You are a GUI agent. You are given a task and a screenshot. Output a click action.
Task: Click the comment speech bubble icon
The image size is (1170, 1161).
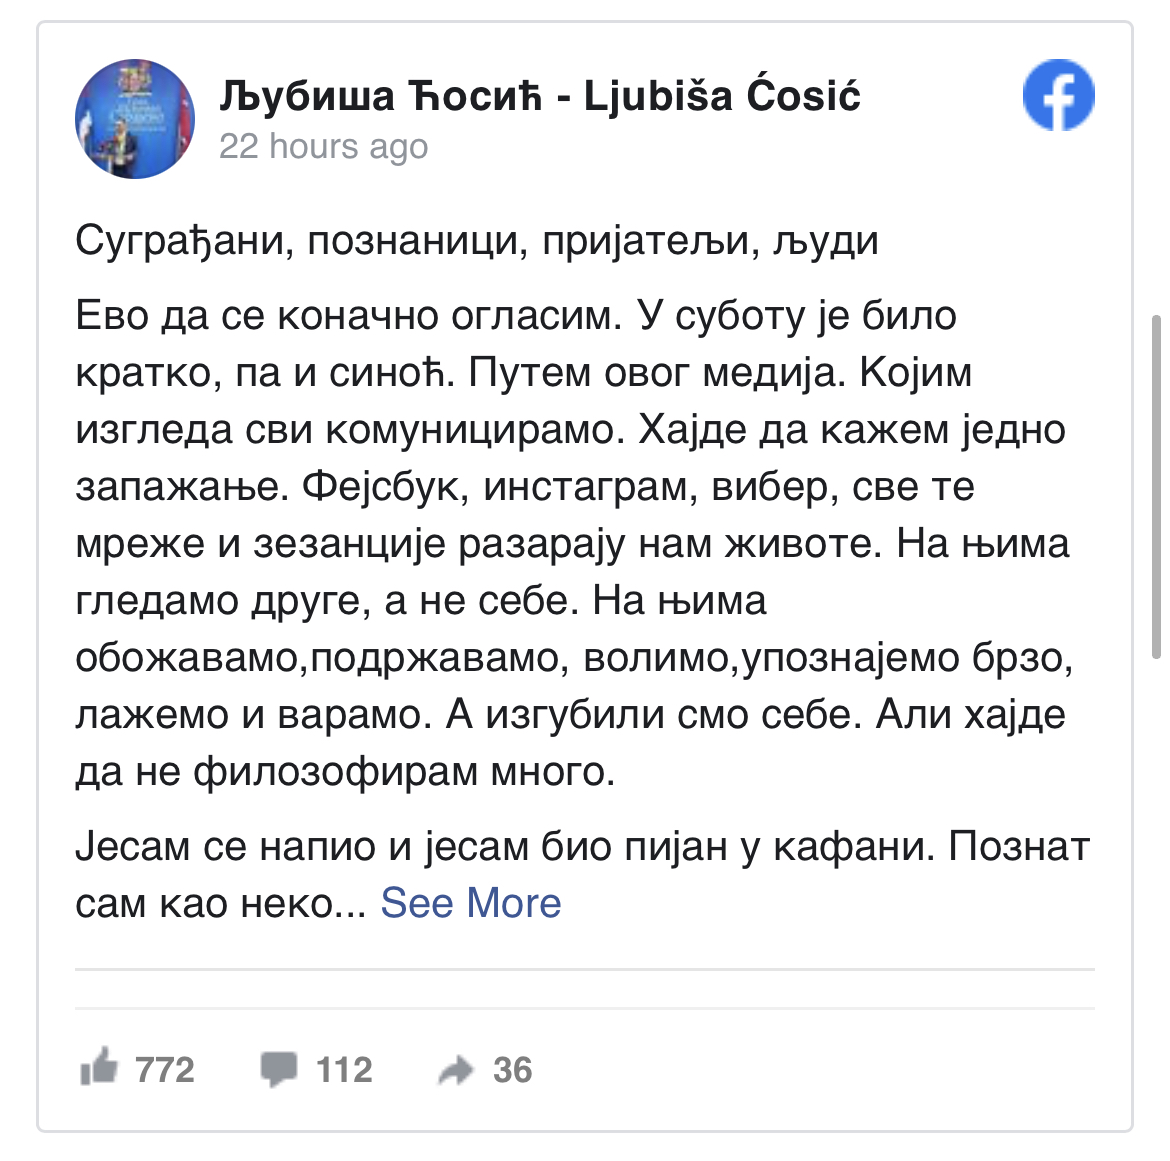click(x=278, y=1069)
